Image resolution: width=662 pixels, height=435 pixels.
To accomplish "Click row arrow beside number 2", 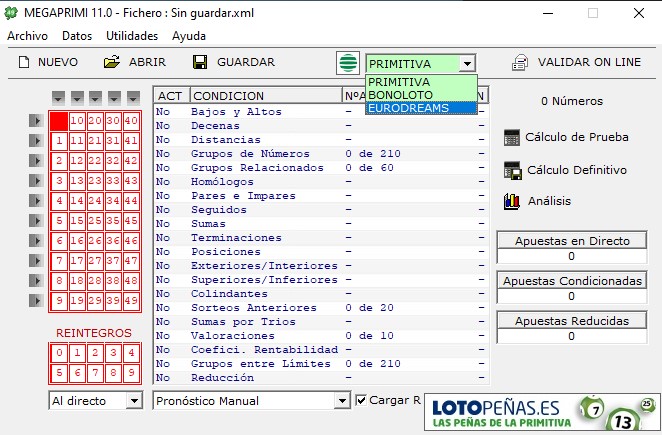I will pos(36,160).
